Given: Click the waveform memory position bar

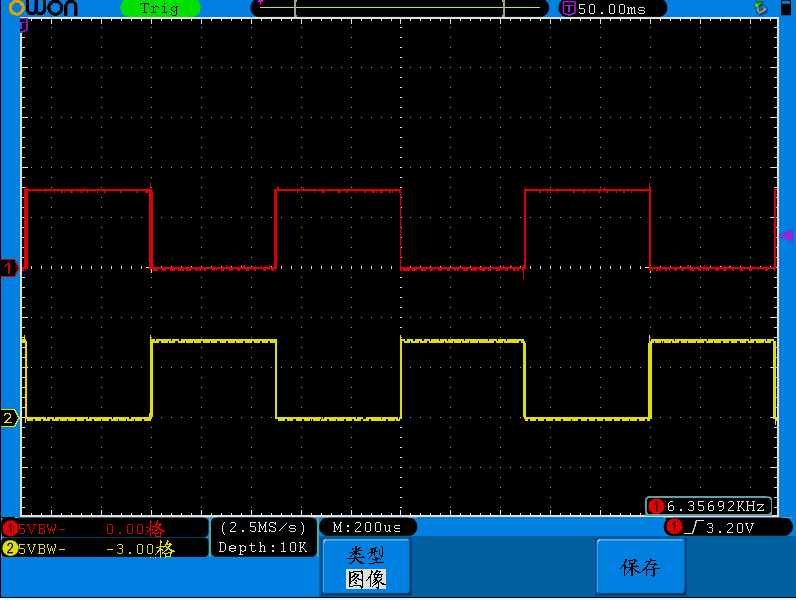Looking at the screenshot, I should [x=400, y=8].
